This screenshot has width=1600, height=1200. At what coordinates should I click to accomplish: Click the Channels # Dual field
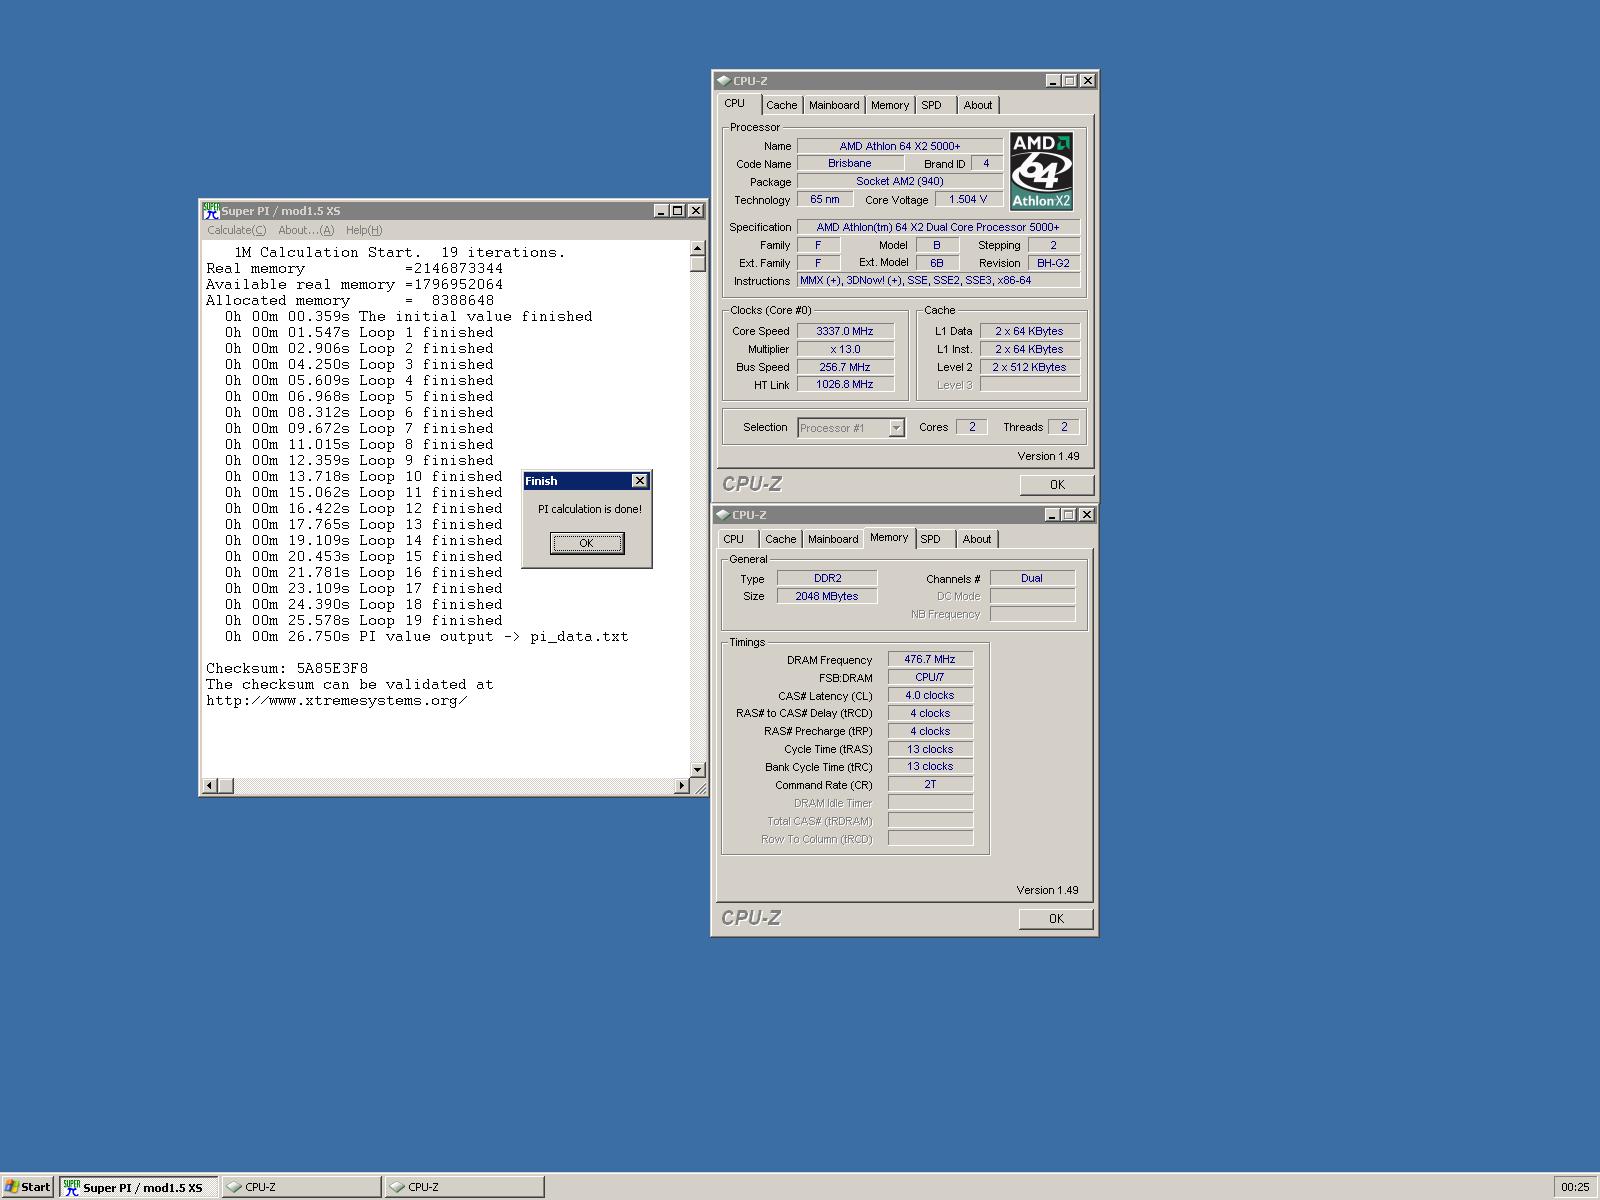[x=1032, y=578]
